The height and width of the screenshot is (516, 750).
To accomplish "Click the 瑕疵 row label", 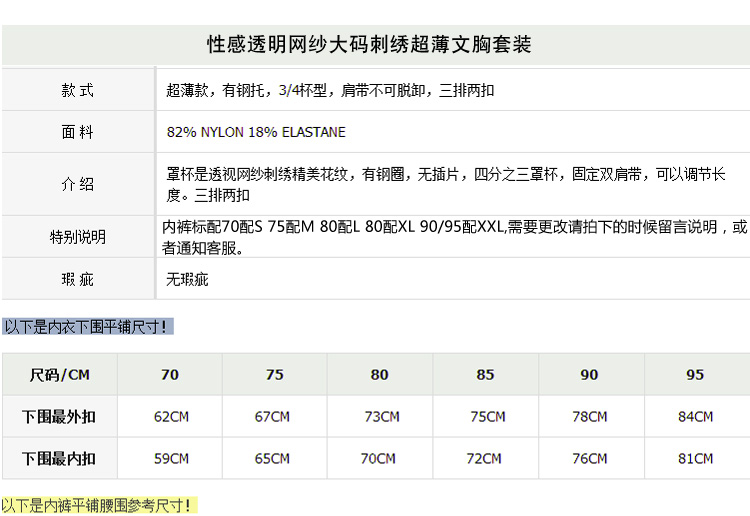I will pos(77,279).
